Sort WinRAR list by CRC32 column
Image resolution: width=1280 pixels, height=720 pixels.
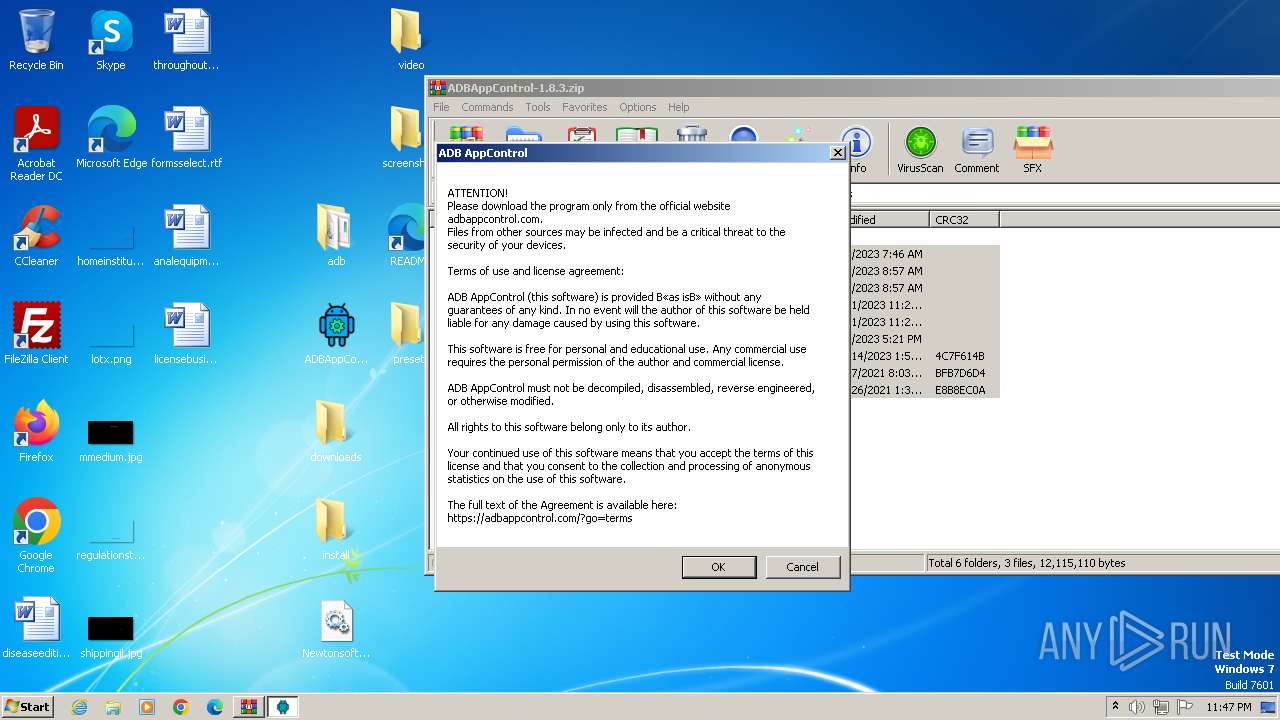964,220
